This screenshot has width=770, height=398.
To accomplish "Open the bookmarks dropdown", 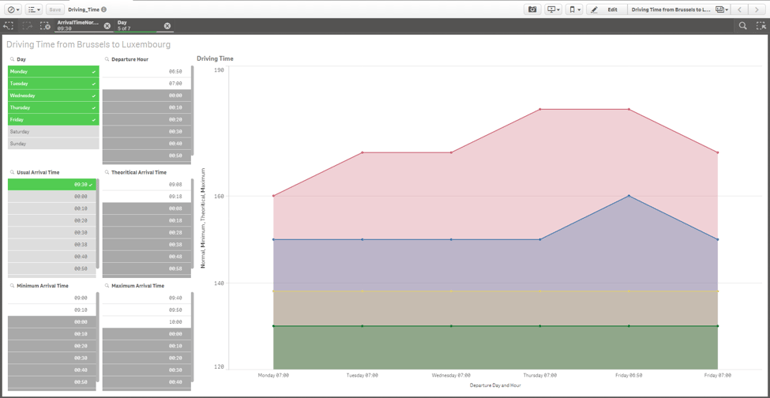I will (x=575, y=9).
